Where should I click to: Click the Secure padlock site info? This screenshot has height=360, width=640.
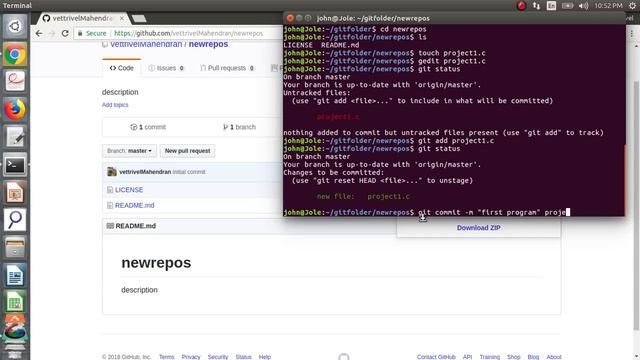92,33
